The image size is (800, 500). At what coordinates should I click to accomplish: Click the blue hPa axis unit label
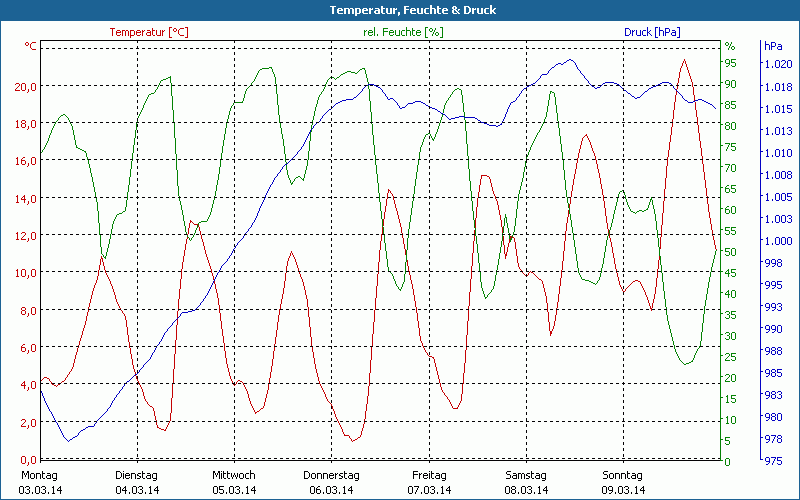tap(773, 46)
